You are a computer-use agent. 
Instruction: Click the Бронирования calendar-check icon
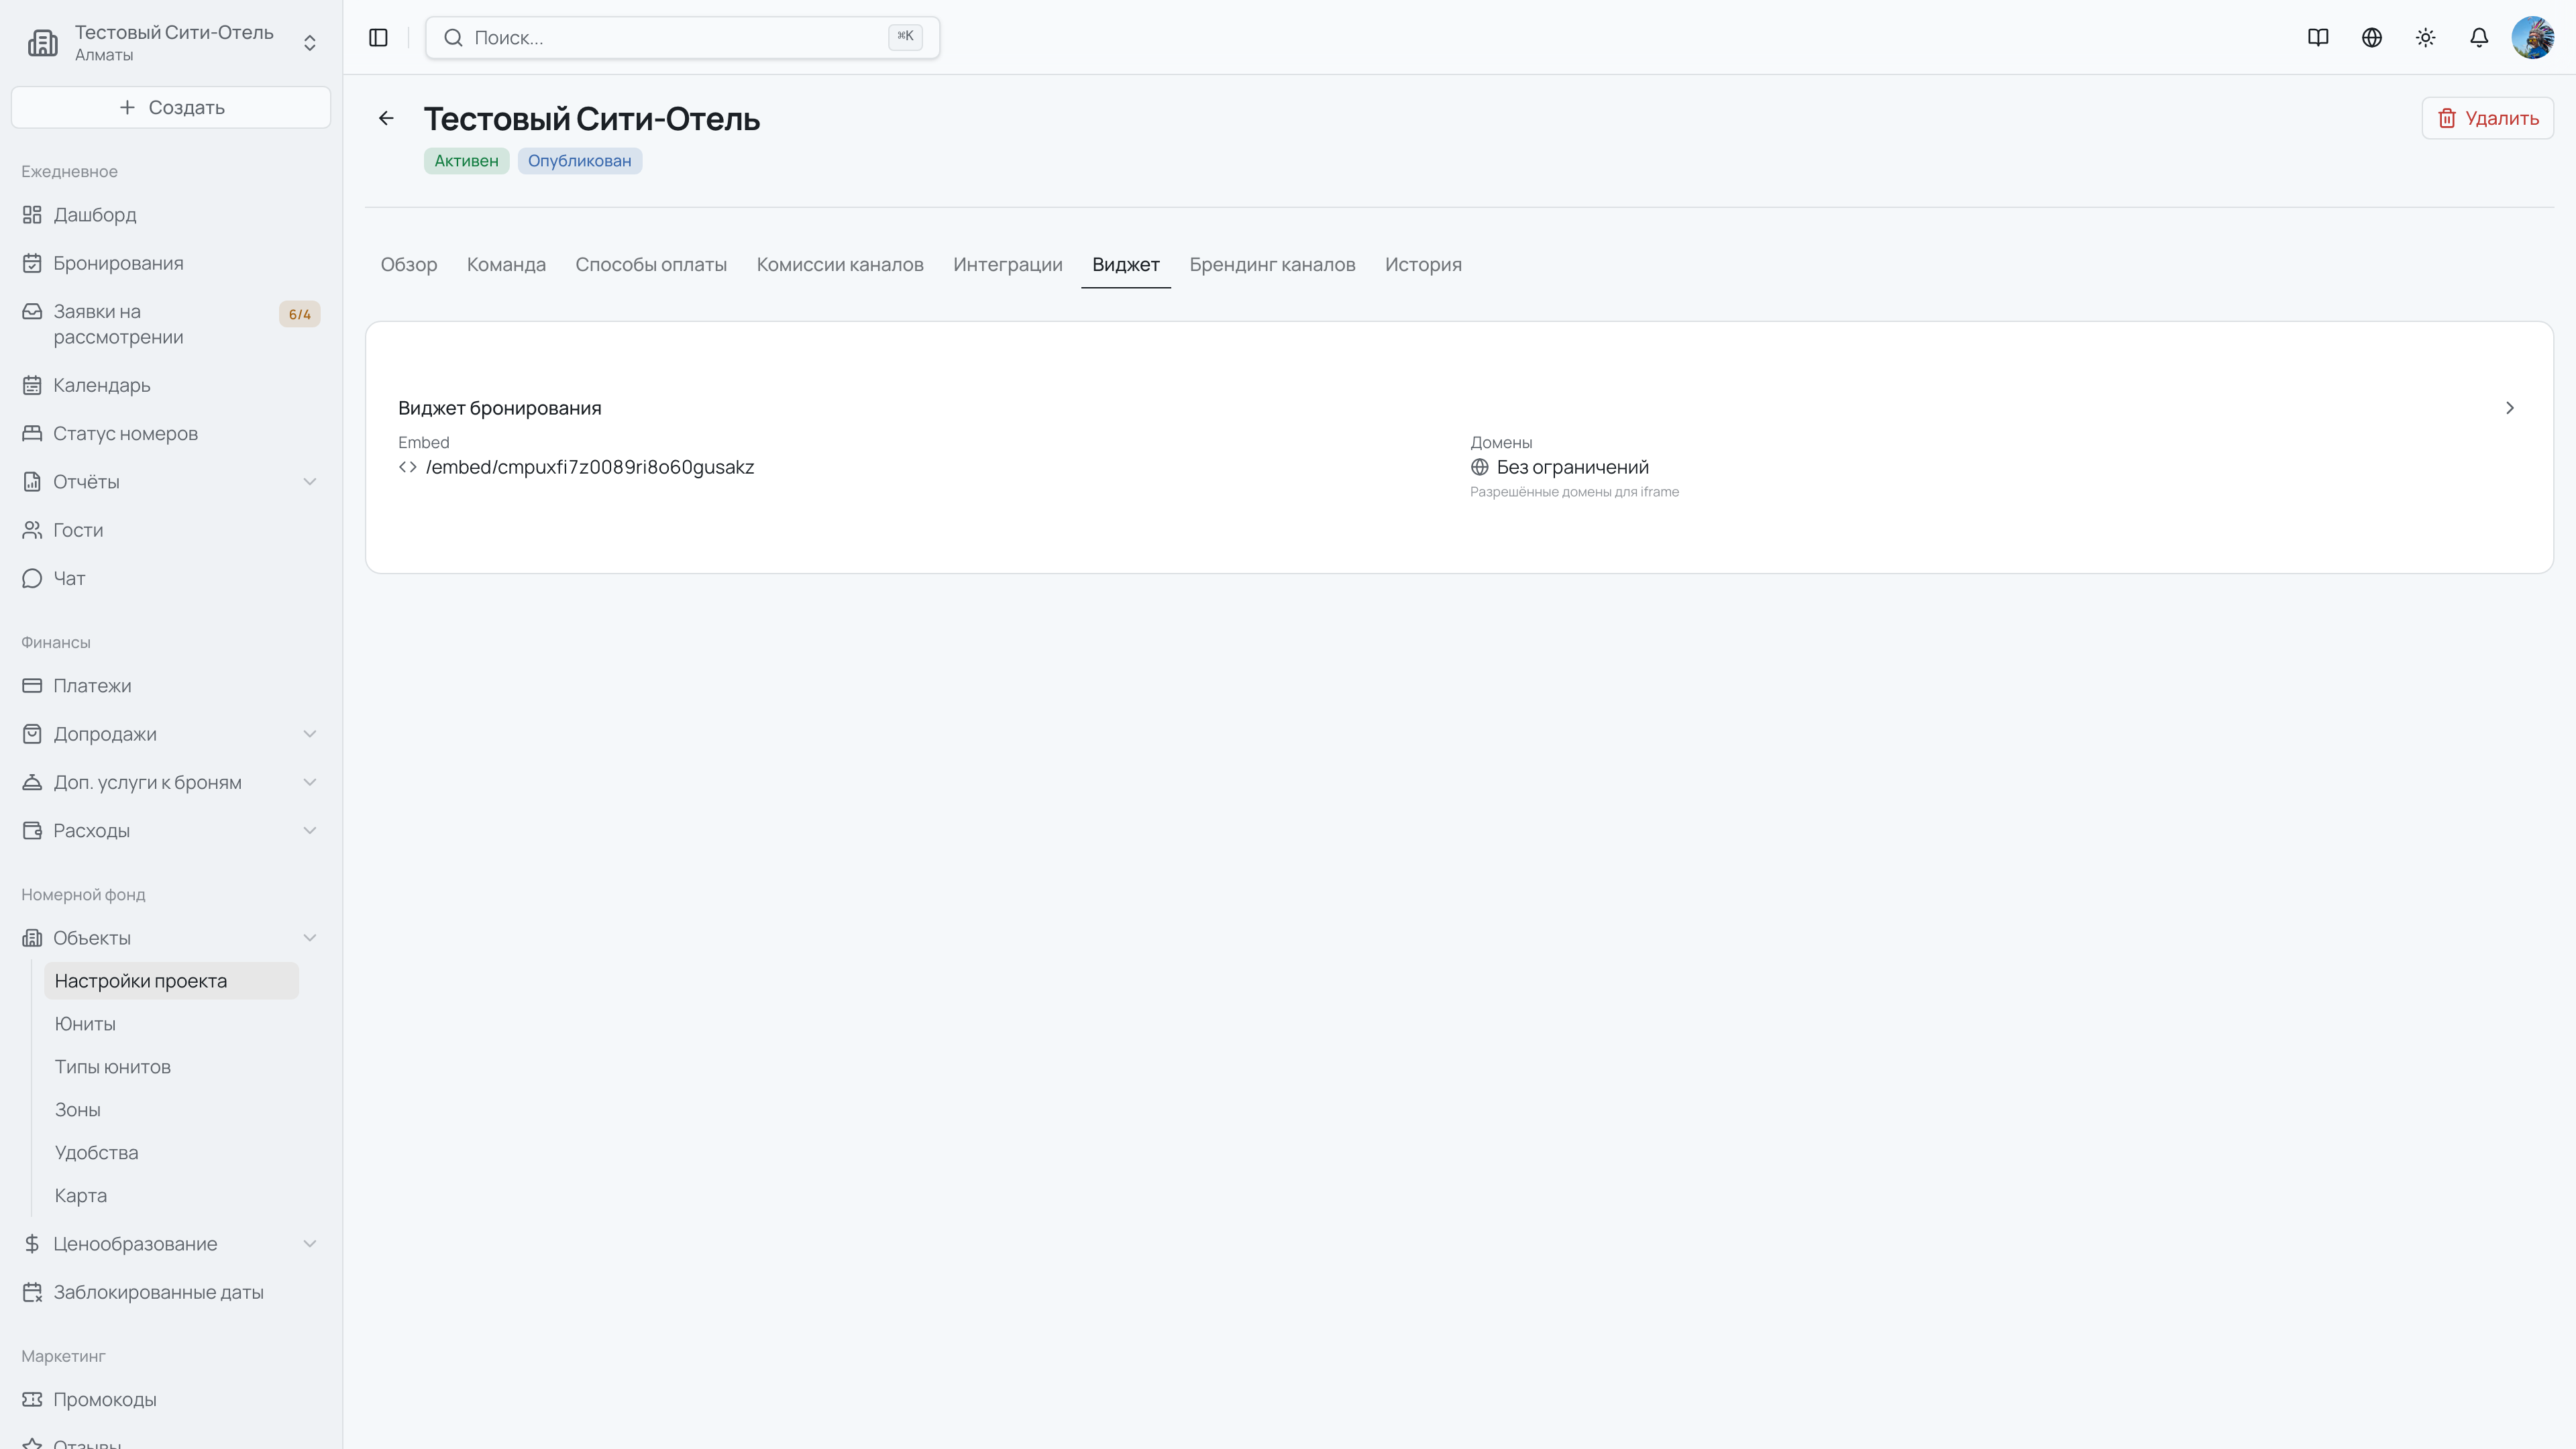[32, 263]
